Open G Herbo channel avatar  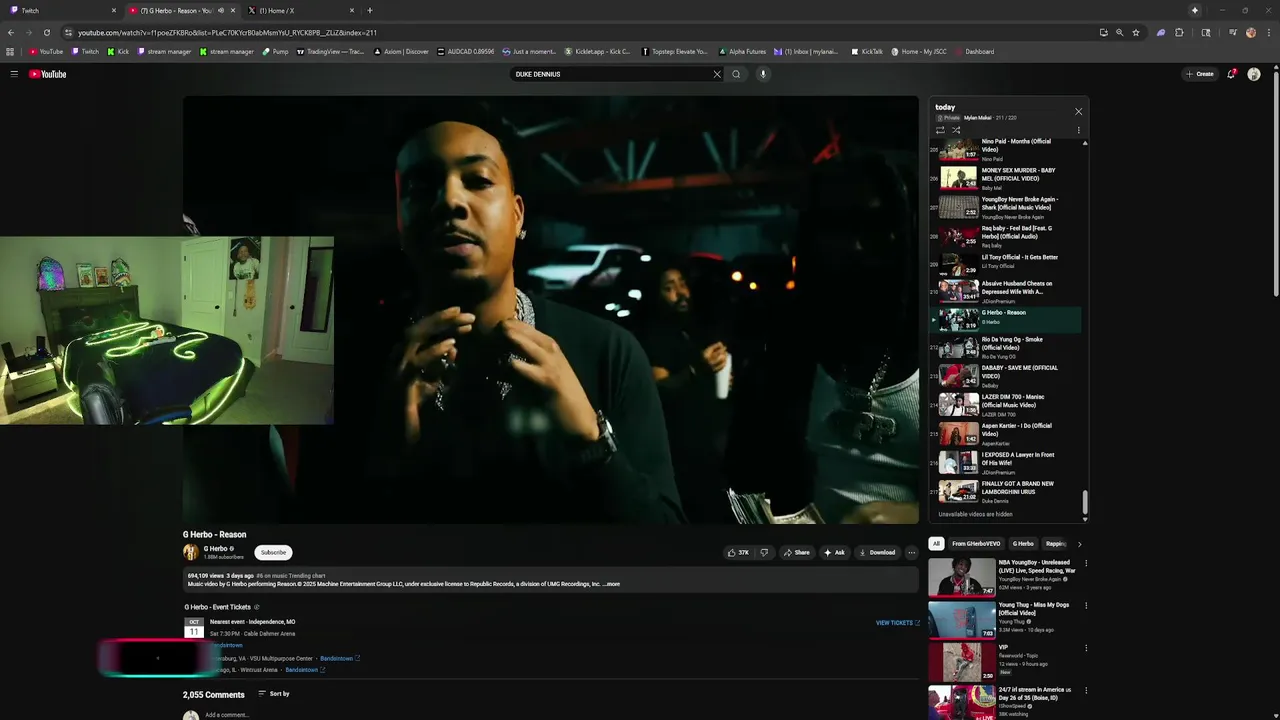190,552
